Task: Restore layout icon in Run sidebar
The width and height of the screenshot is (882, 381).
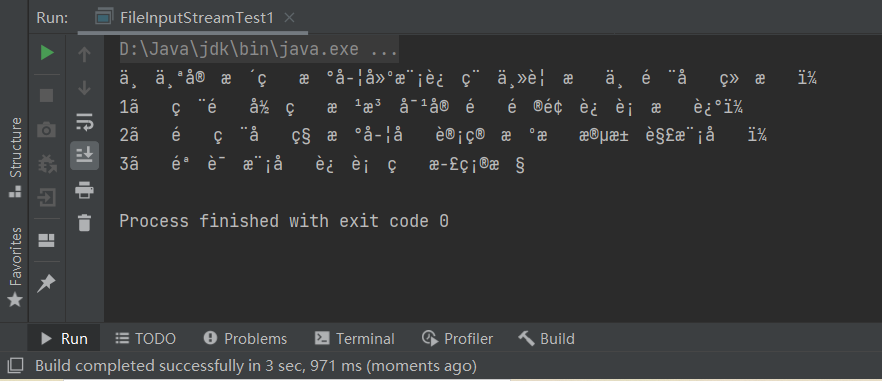Action: [47, 241]
